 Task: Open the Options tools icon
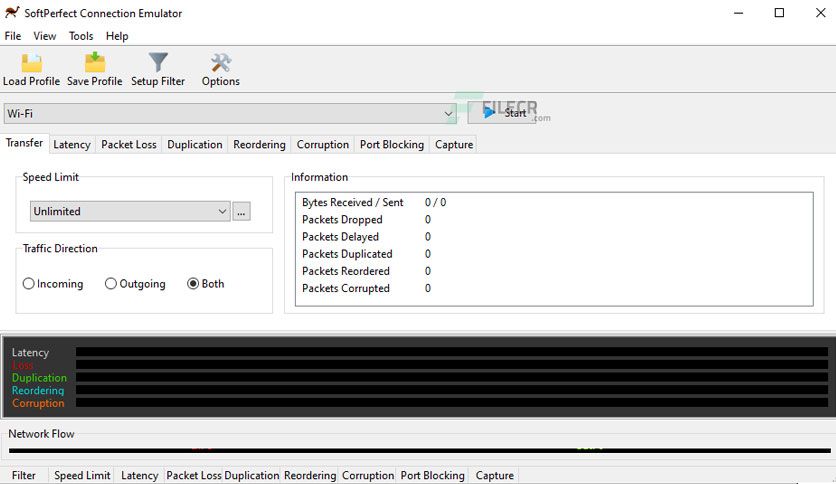pyautogui.click(x=221, y=63)
